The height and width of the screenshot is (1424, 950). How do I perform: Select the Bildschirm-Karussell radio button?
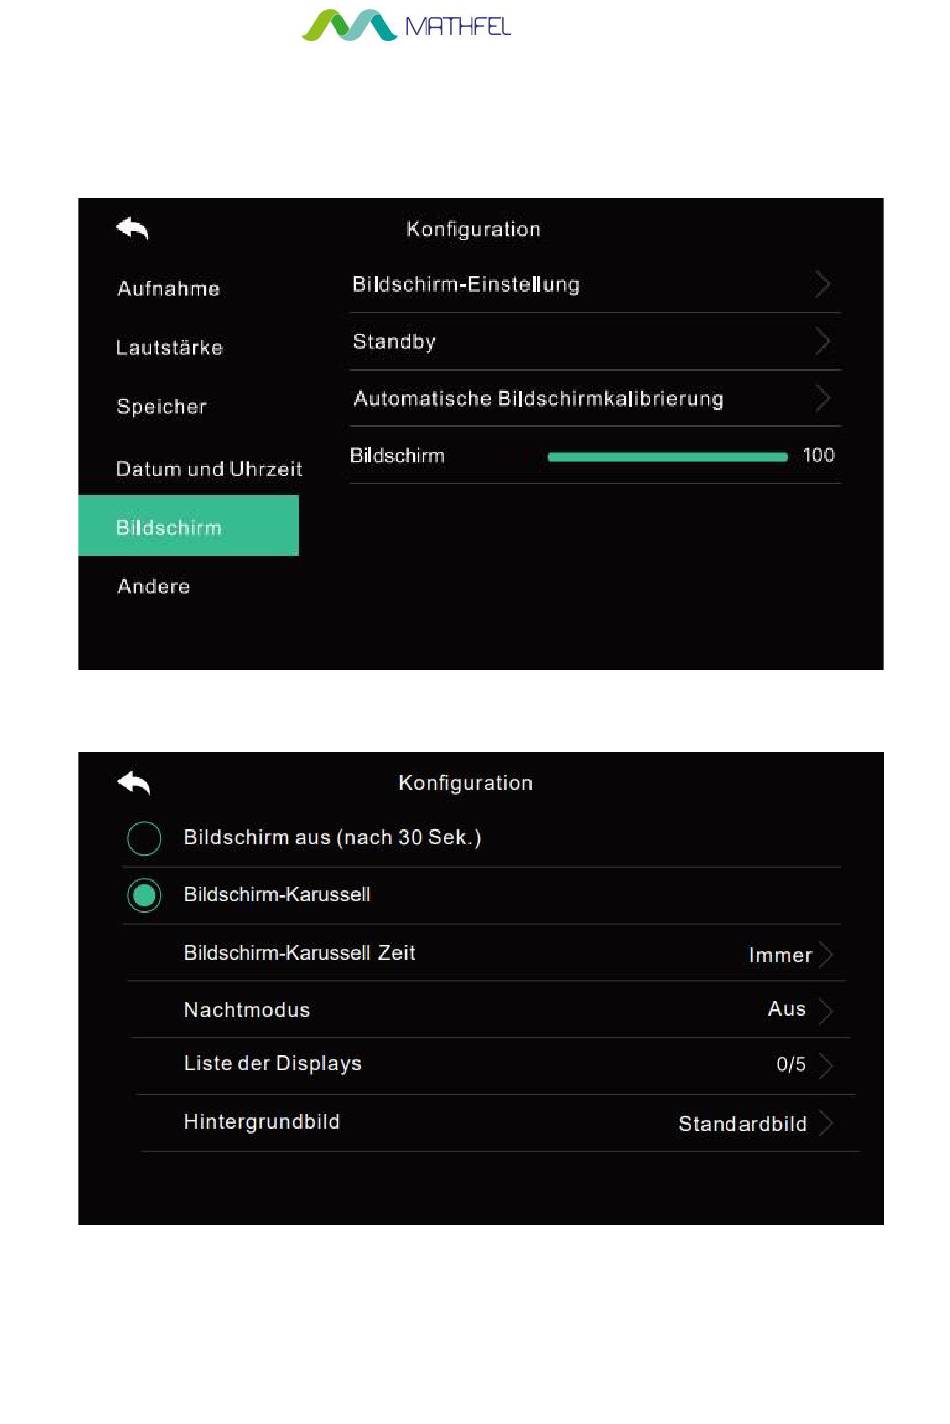(x=144, y=895)
